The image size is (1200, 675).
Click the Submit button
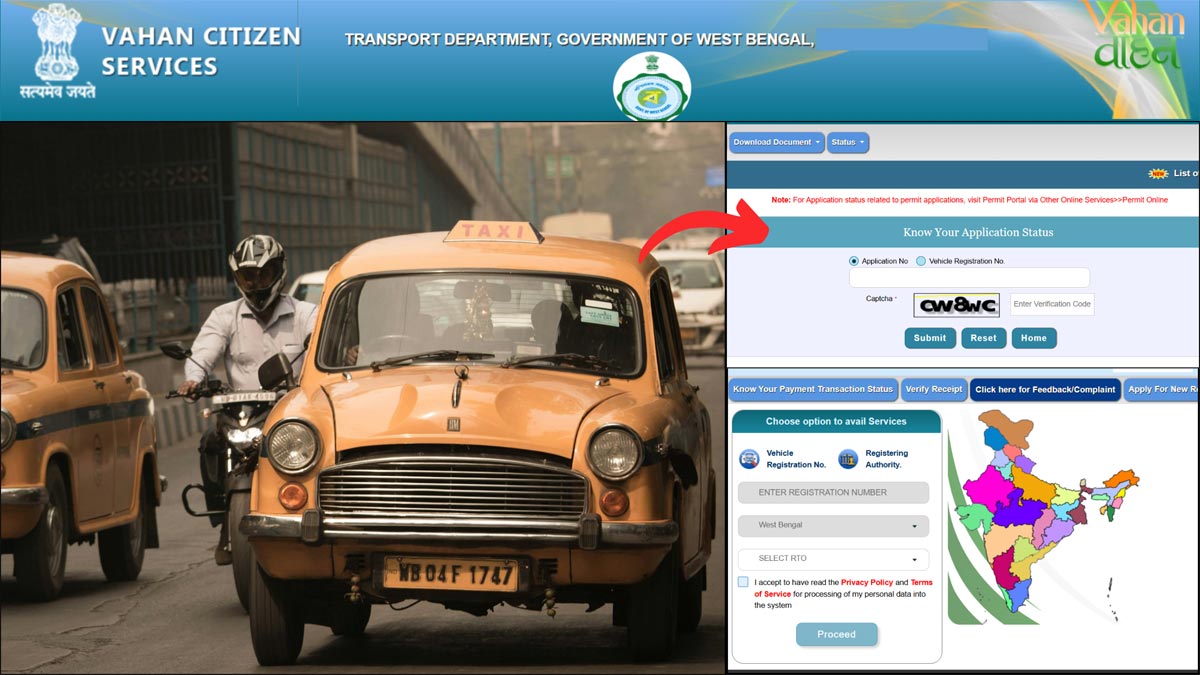(929, 338)
